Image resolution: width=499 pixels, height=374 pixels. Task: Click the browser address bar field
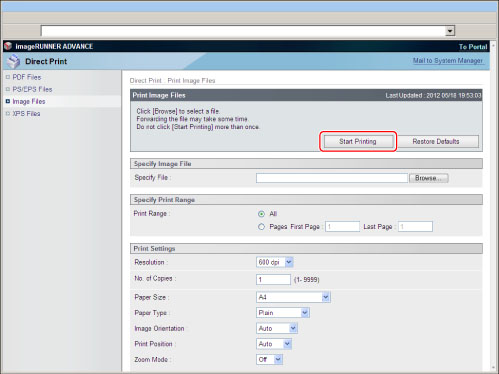pyautogui.click(x=243, y=31)
